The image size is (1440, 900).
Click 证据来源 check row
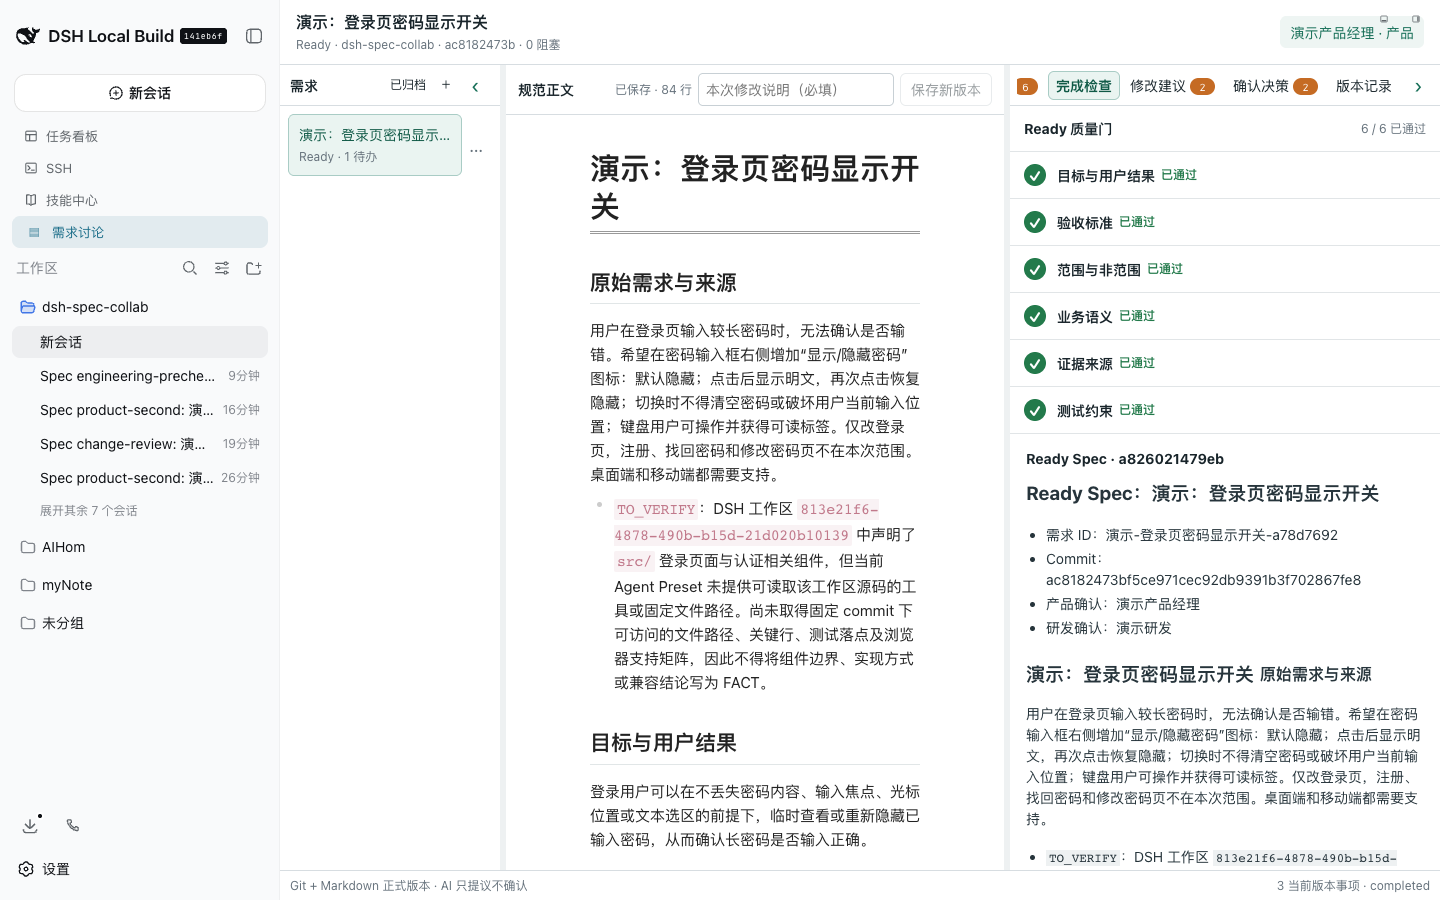(x=1225, y=363)
